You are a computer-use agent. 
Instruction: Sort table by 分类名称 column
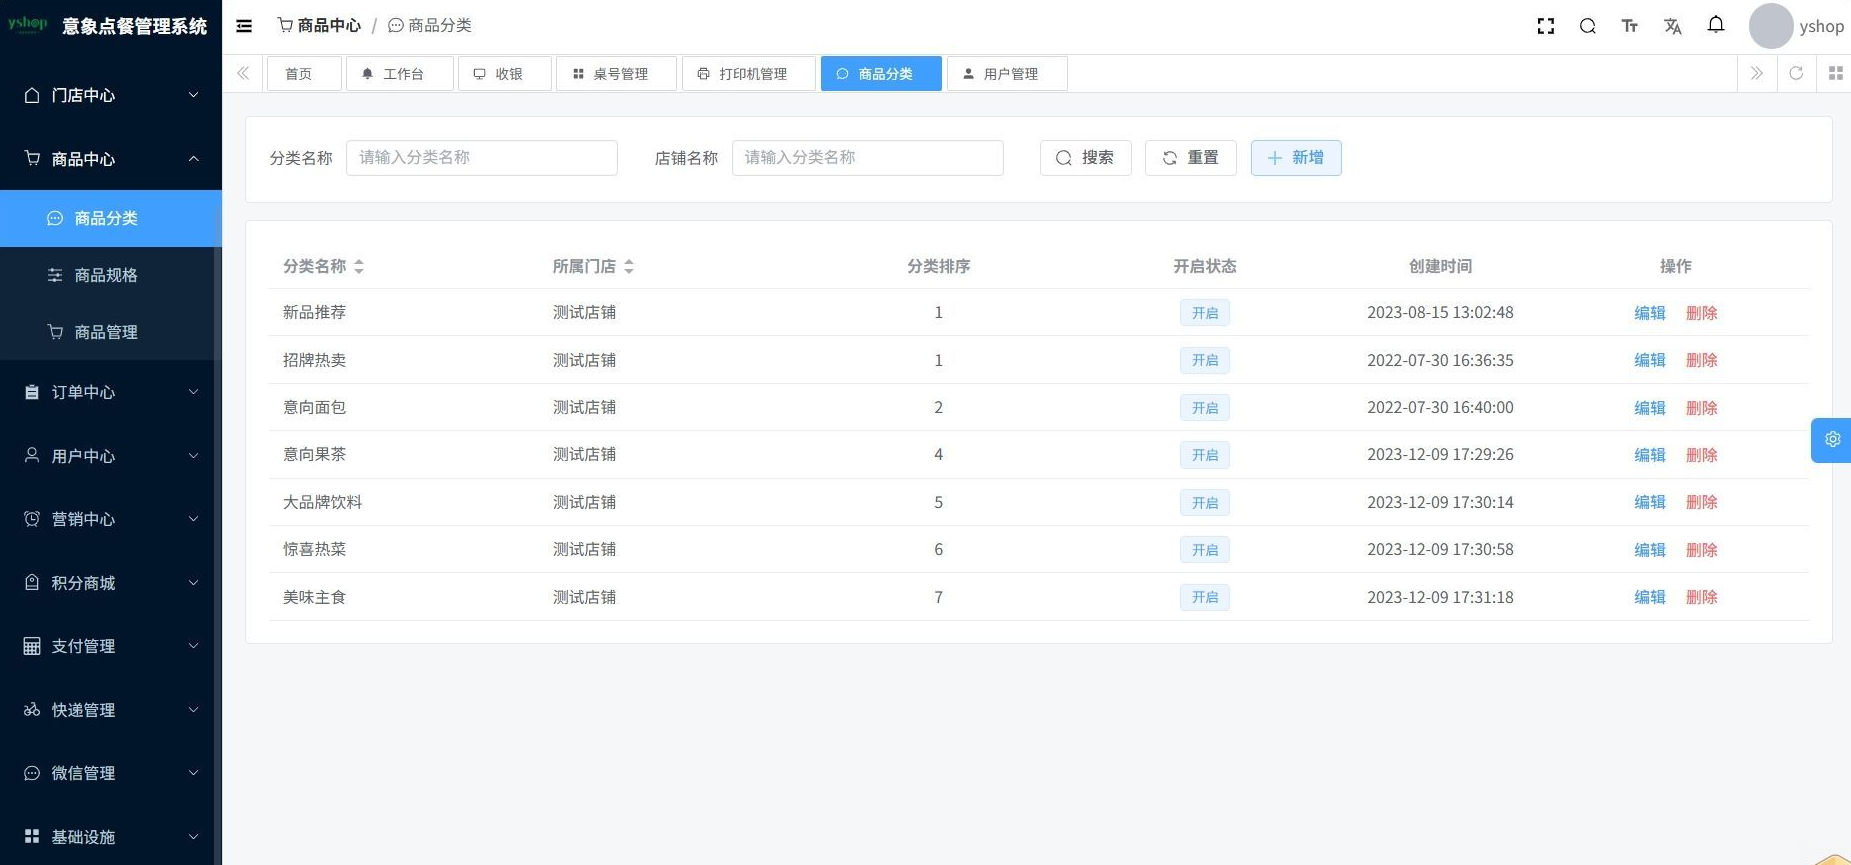point(358,266)
